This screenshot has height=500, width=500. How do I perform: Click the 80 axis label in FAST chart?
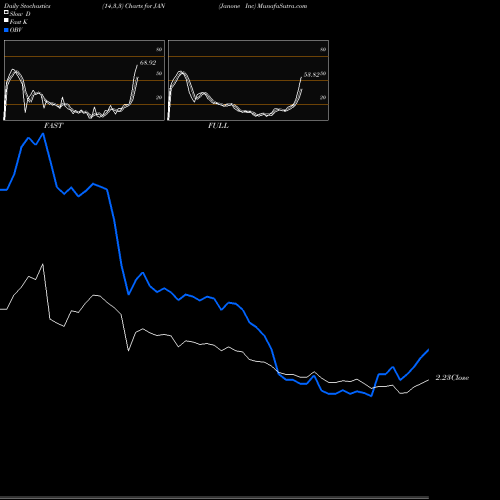coord(159,49)
